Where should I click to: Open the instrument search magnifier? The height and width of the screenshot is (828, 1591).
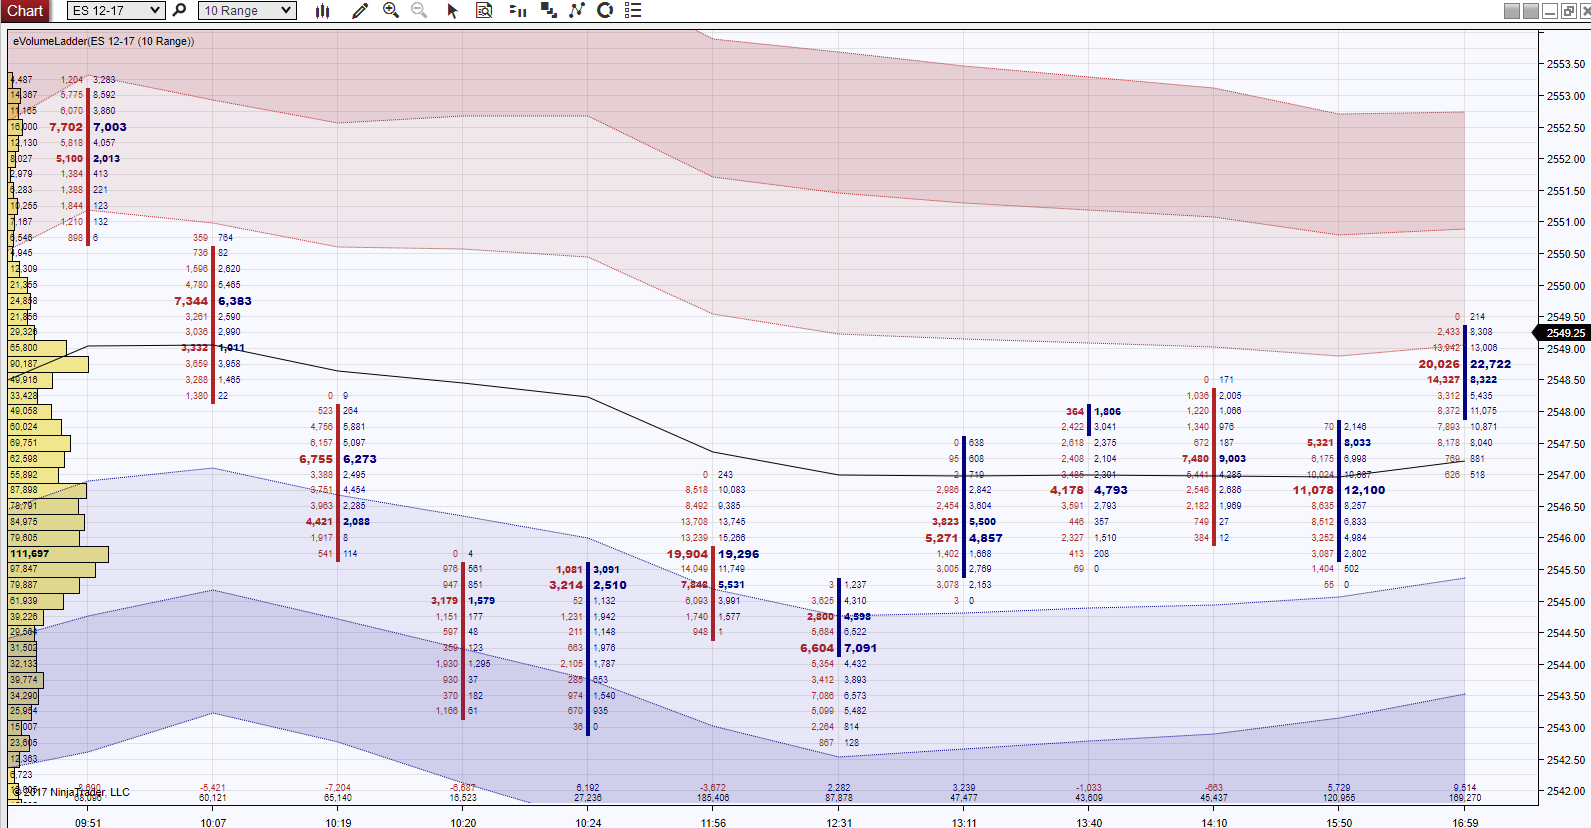[179, 10]
